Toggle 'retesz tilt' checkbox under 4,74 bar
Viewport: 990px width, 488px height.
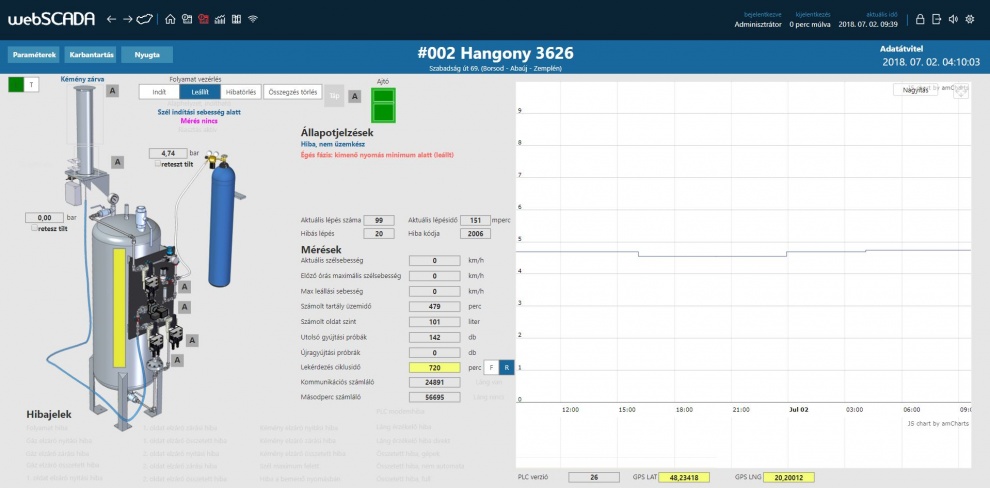point(158,164)
